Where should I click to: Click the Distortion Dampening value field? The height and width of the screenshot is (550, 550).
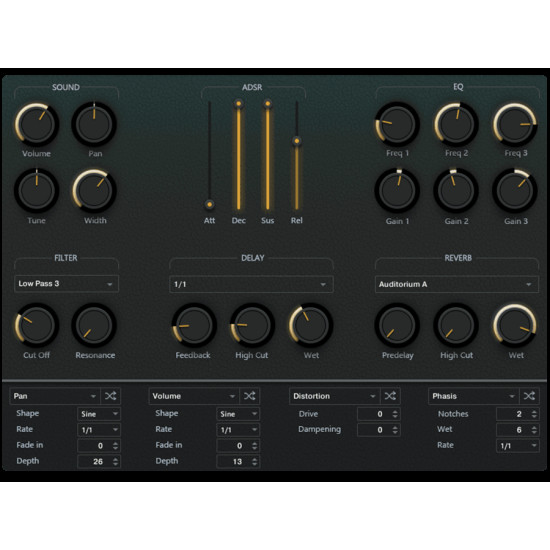[x=378, y=430]
